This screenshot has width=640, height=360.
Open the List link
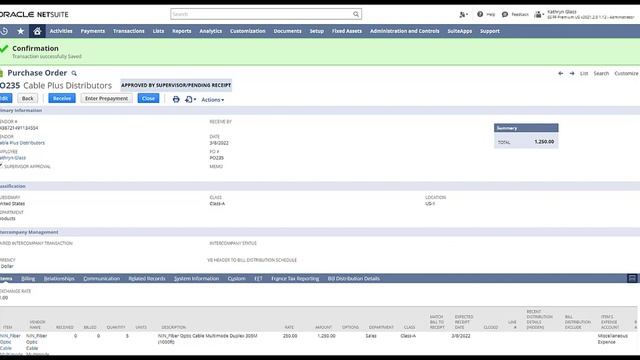(x=584, y=73)
